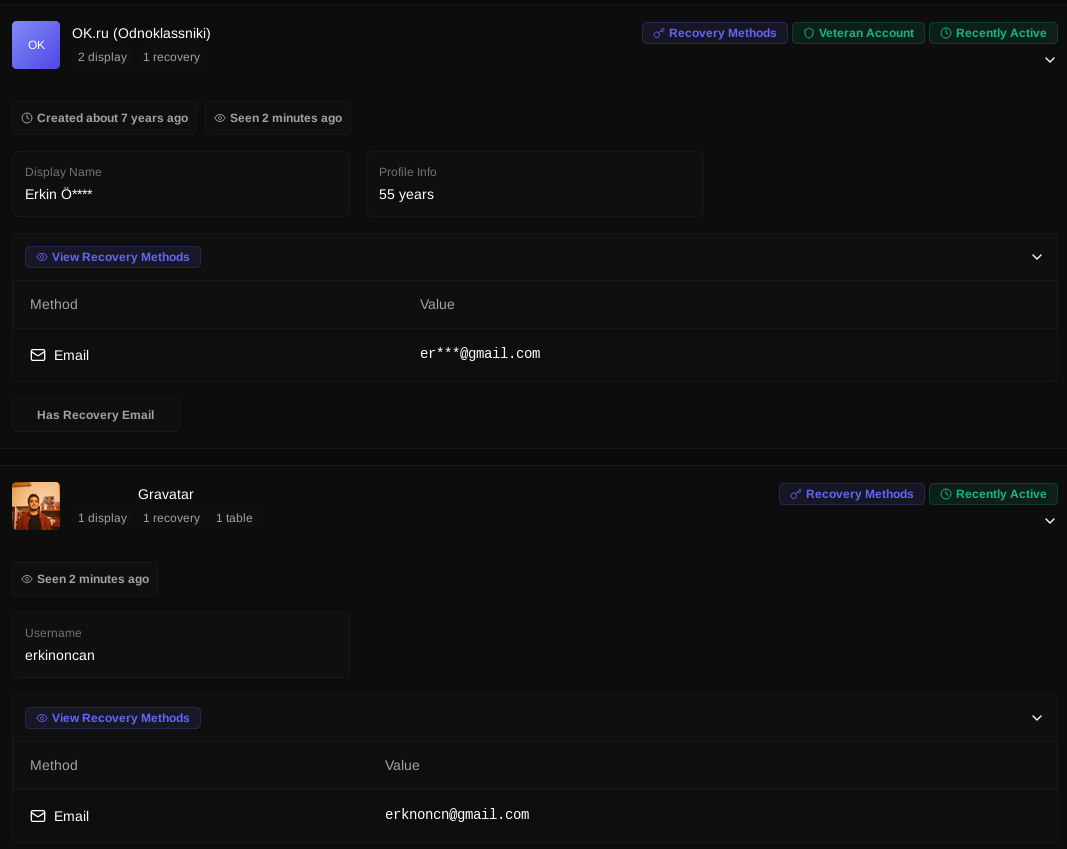
Task: Select email erknoncn@gmail.com
Action: pyautogui.click(x=457, y=815)
